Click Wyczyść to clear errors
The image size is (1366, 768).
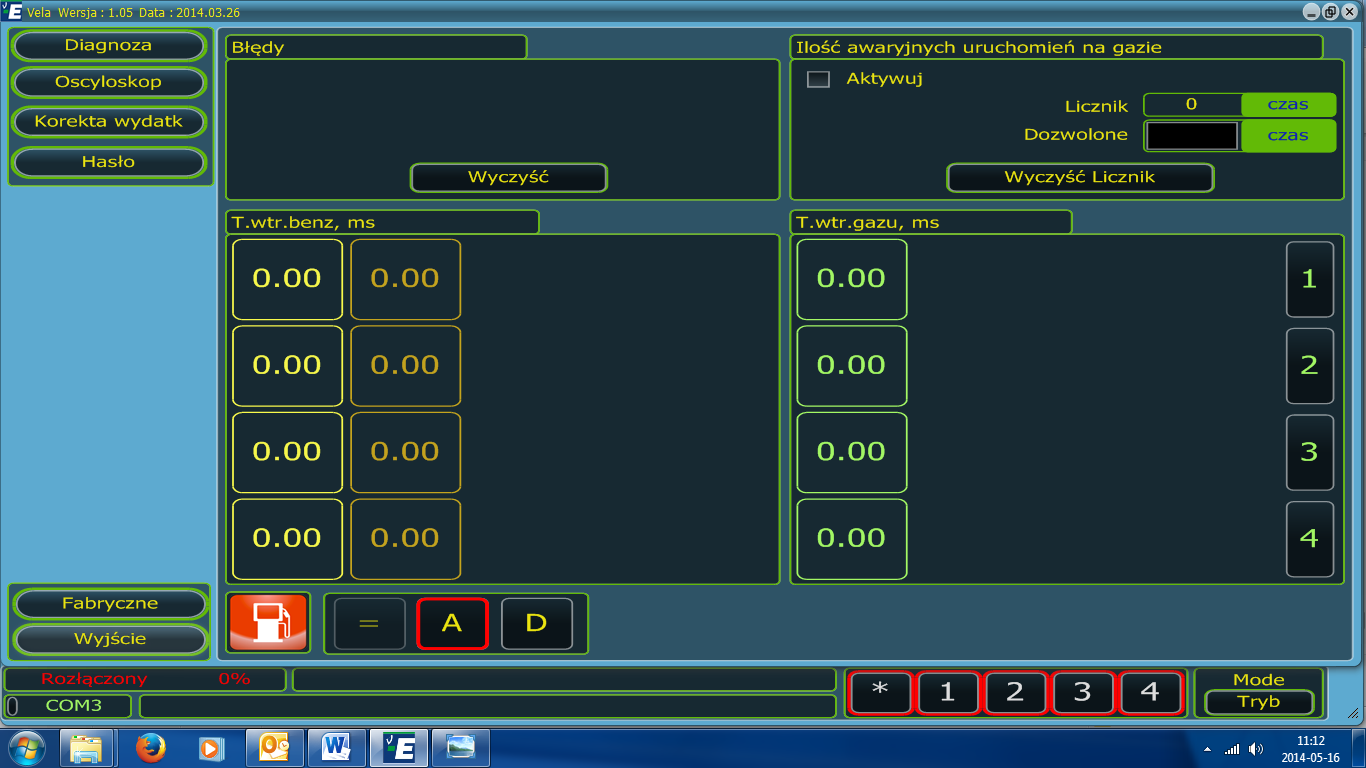[x=509, y=177]
